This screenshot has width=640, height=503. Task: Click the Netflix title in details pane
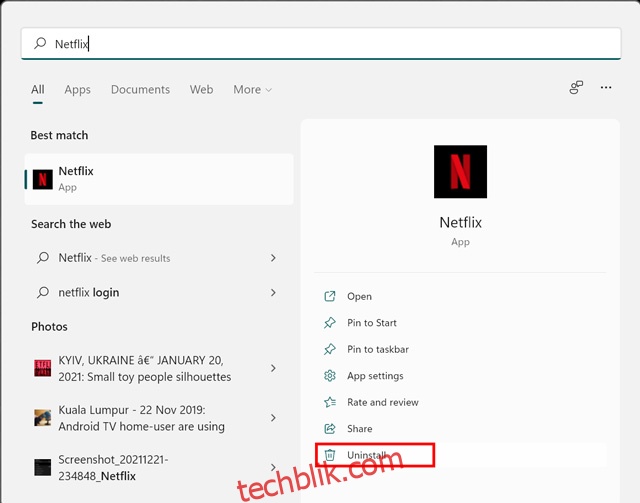460,223
